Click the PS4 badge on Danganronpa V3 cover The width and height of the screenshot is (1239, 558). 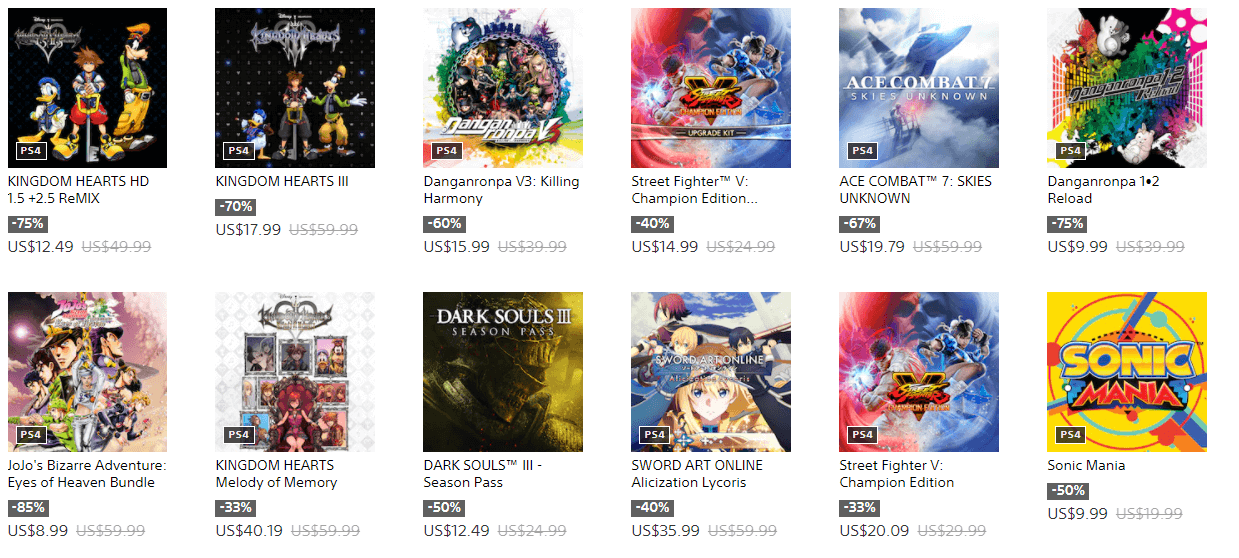[x=446, y=151]
